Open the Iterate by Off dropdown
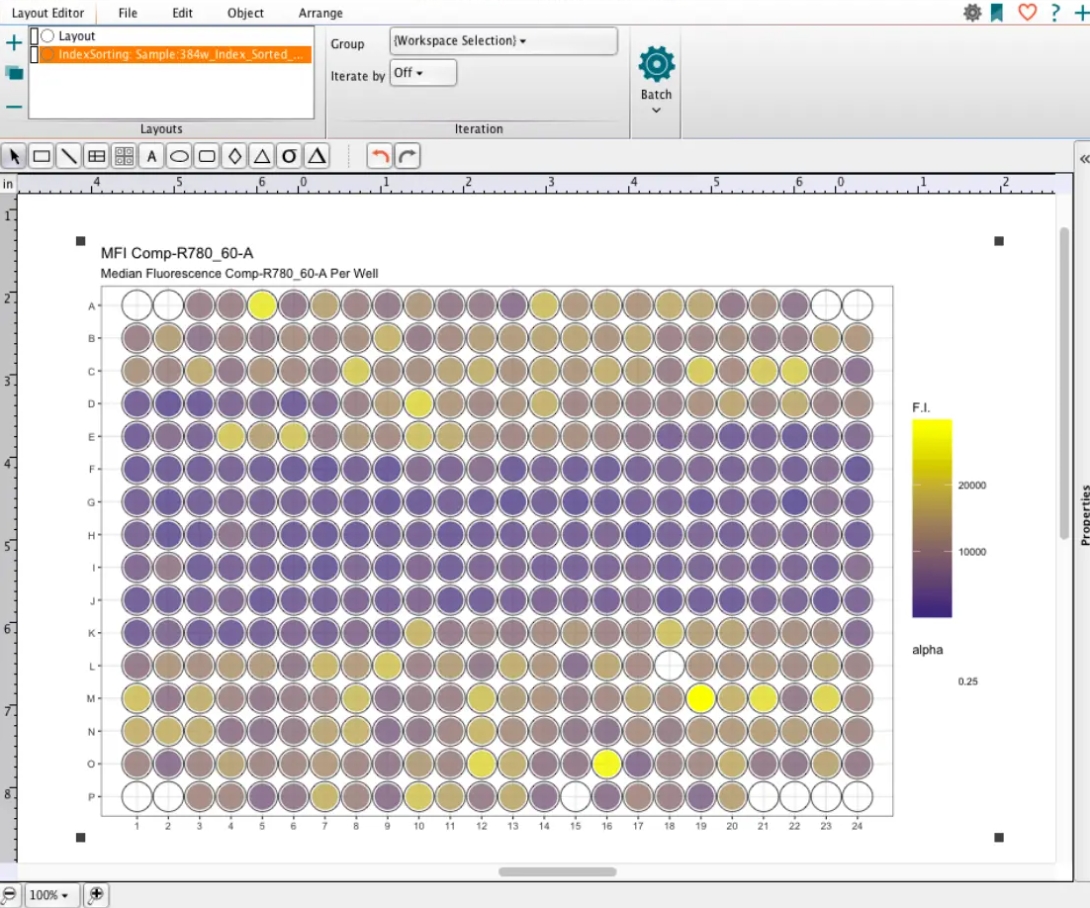Viewport: 1090px width, 908px height. click(422, 73)
